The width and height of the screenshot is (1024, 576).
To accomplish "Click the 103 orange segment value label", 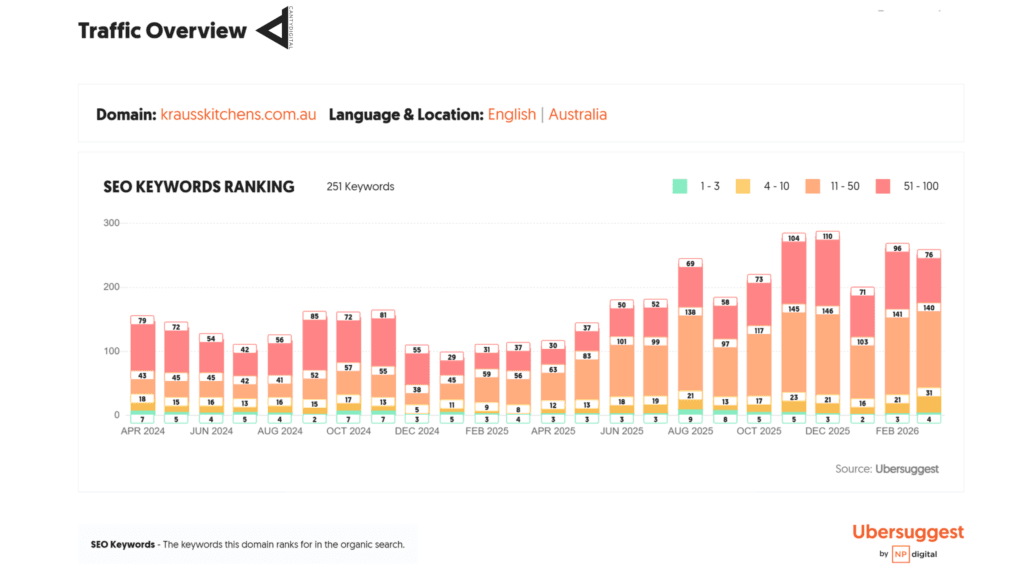I will click(x=862, y=342).
